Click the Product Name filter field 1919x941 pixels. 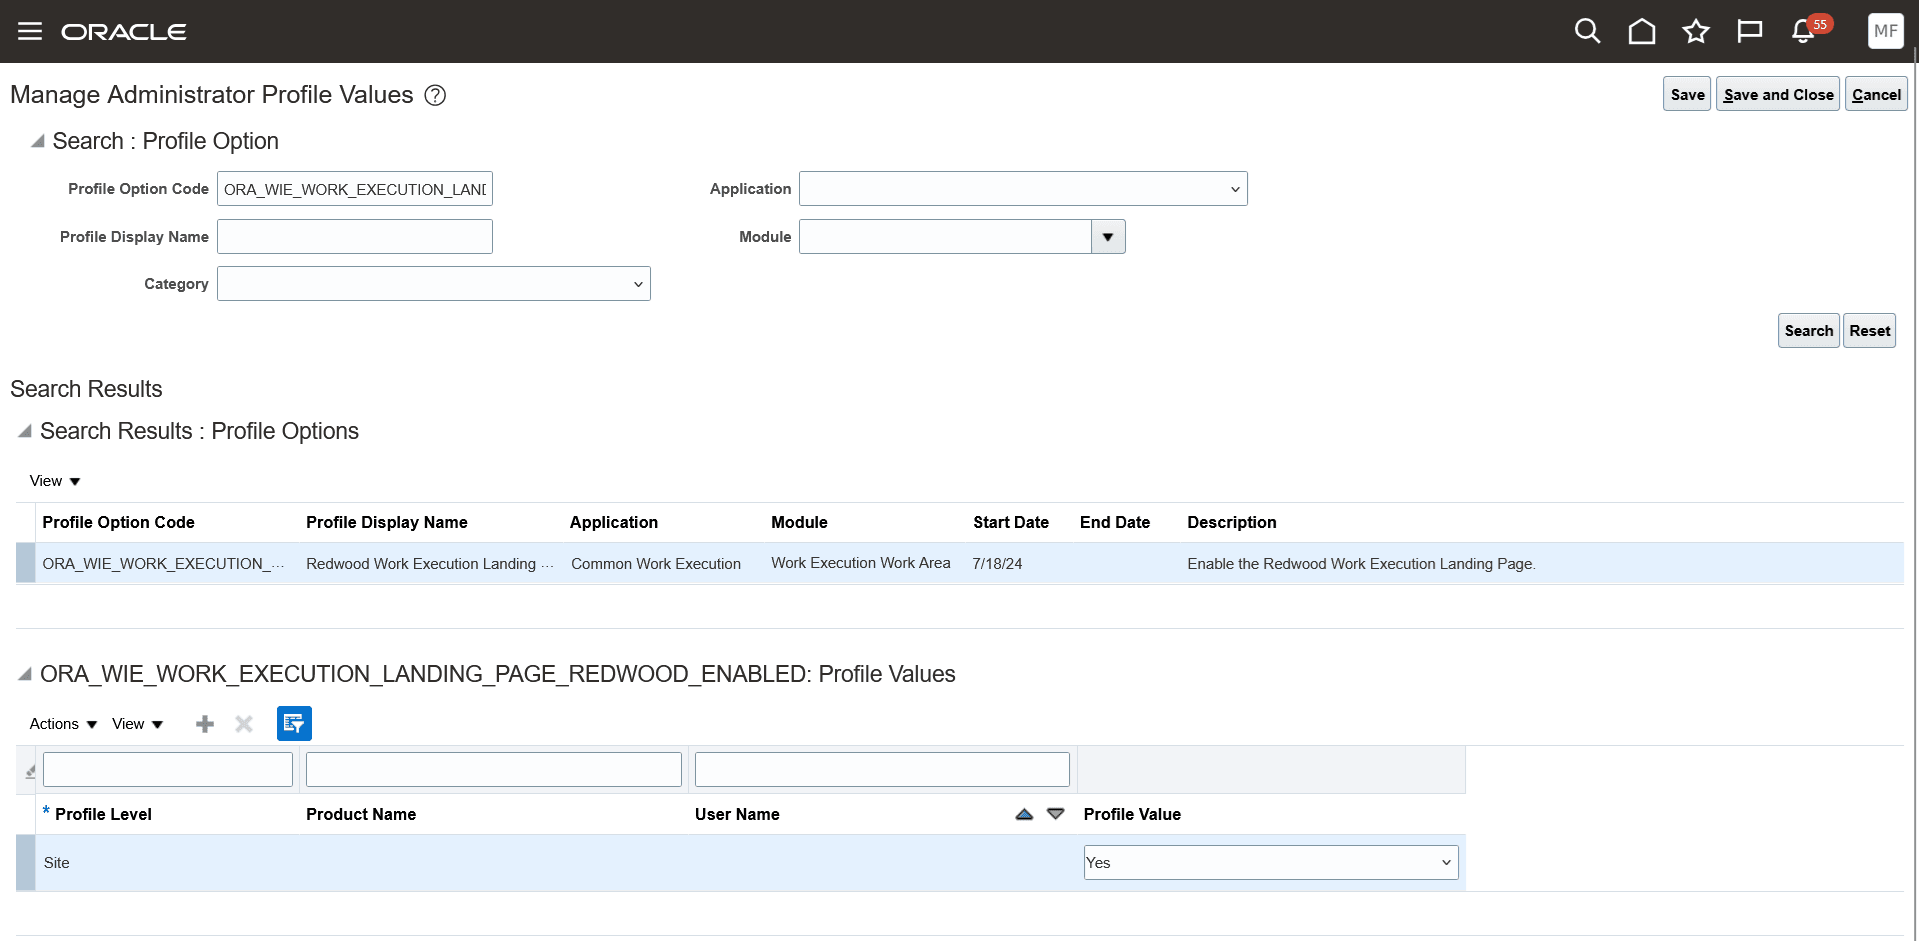coord(494,770)
